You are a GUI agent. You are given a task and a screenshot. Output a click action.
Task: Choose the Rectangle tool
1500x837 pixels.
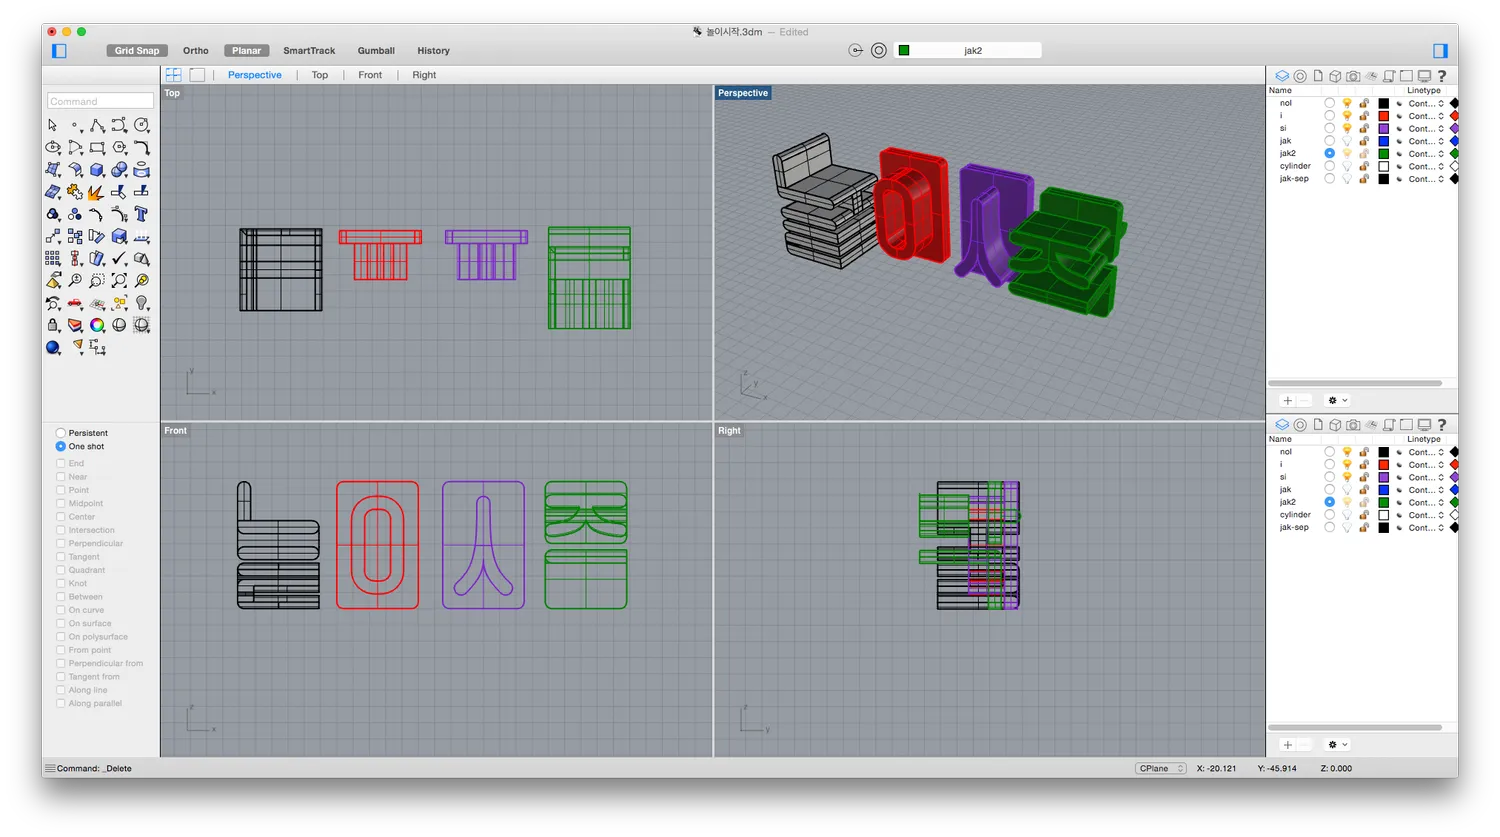point(97,147)
